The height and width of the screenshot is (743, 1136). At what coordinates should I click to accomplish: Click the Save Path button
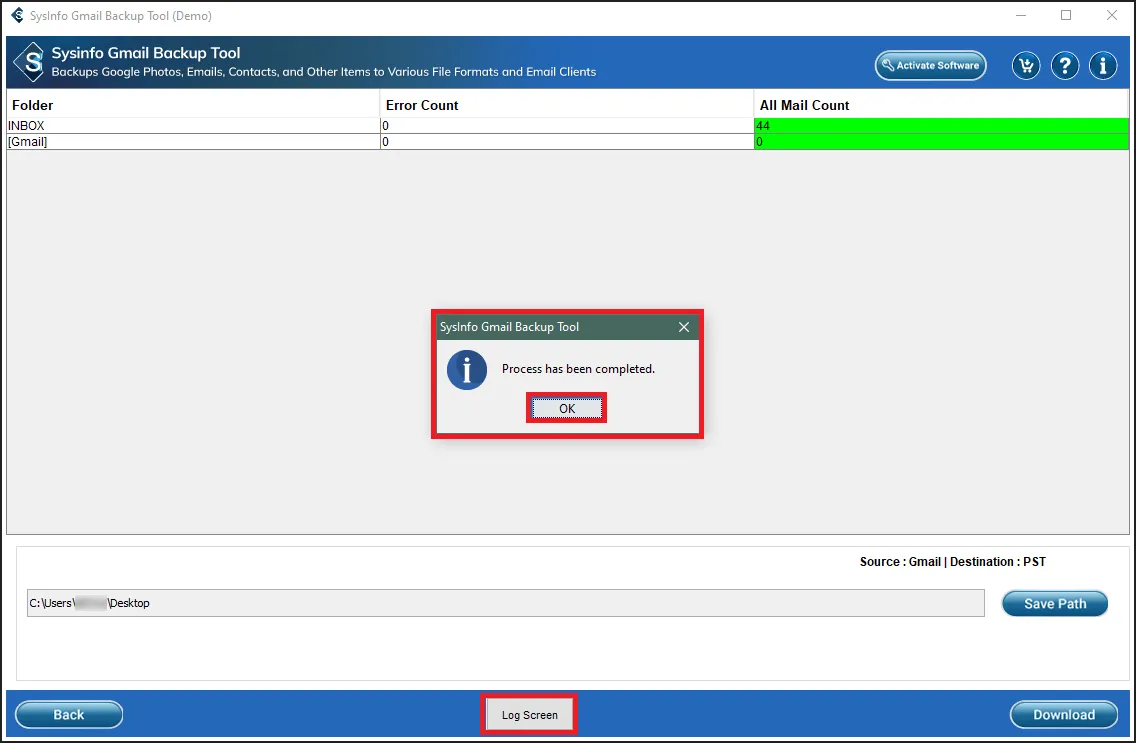(1055, 603)
